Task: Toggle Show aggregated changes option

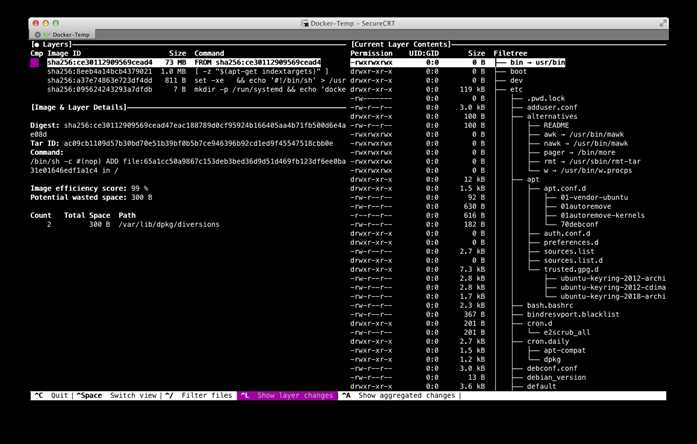Action: (x=398, y=396)
